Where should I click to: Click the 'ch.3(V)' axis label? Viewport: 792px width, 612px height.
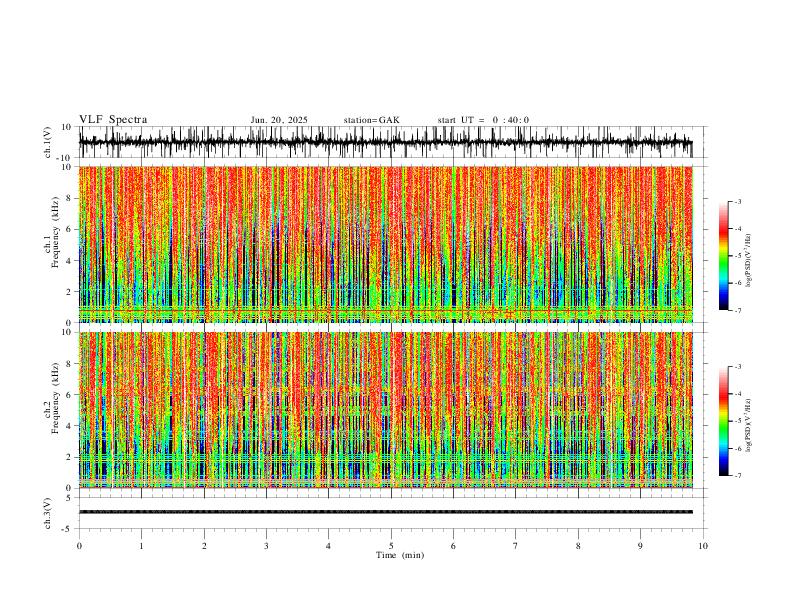[48, 513]
